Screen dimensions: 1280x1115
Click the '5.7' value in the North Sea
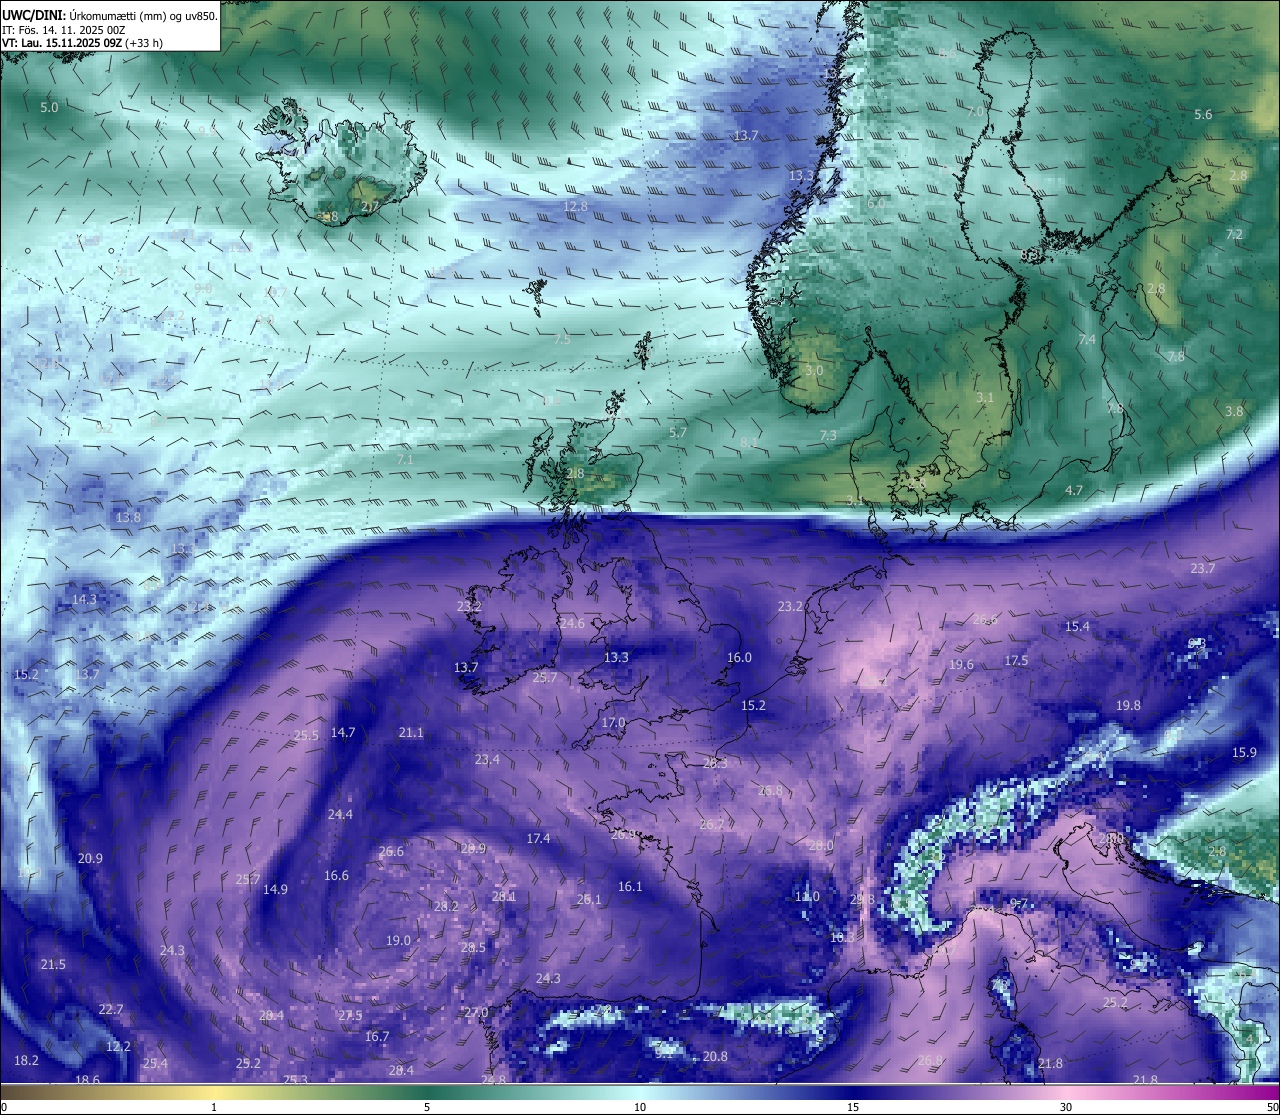(x=678, y=432)
